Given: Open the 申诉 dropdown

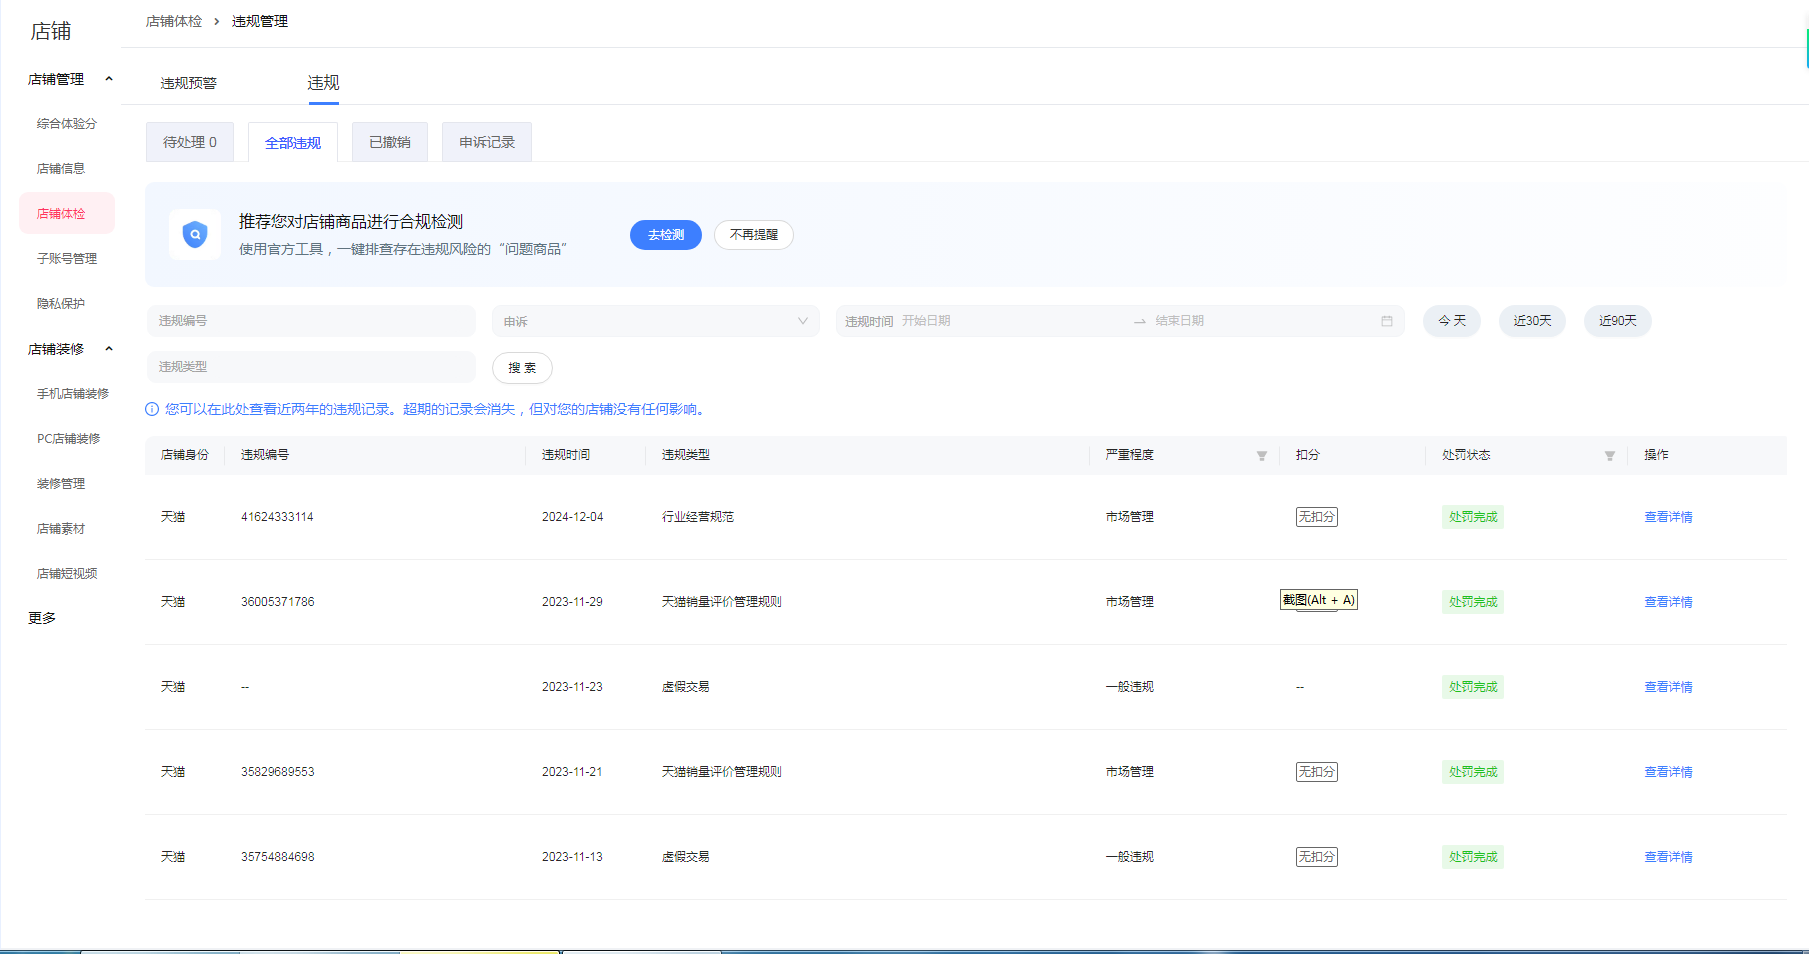Looking at the screenshot, I should 654,321.
